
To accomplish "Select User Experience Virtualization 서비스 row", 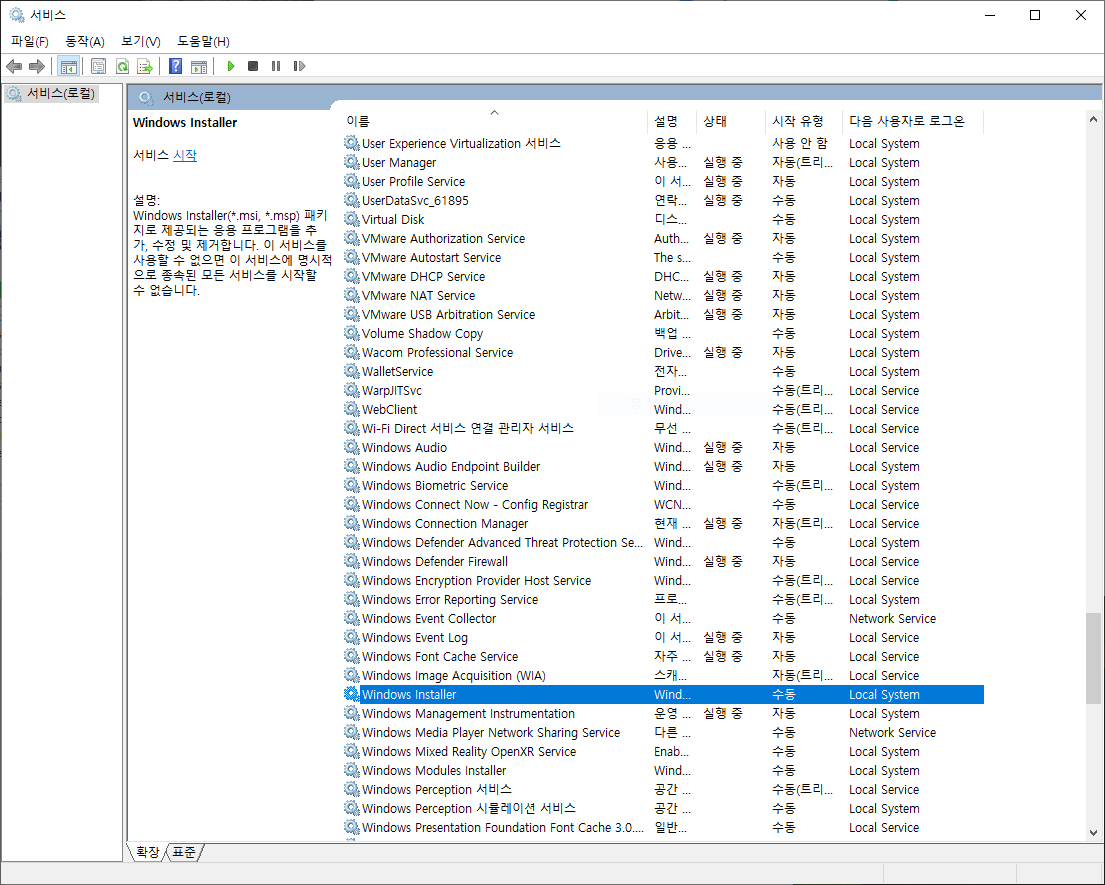I will 663,143.
